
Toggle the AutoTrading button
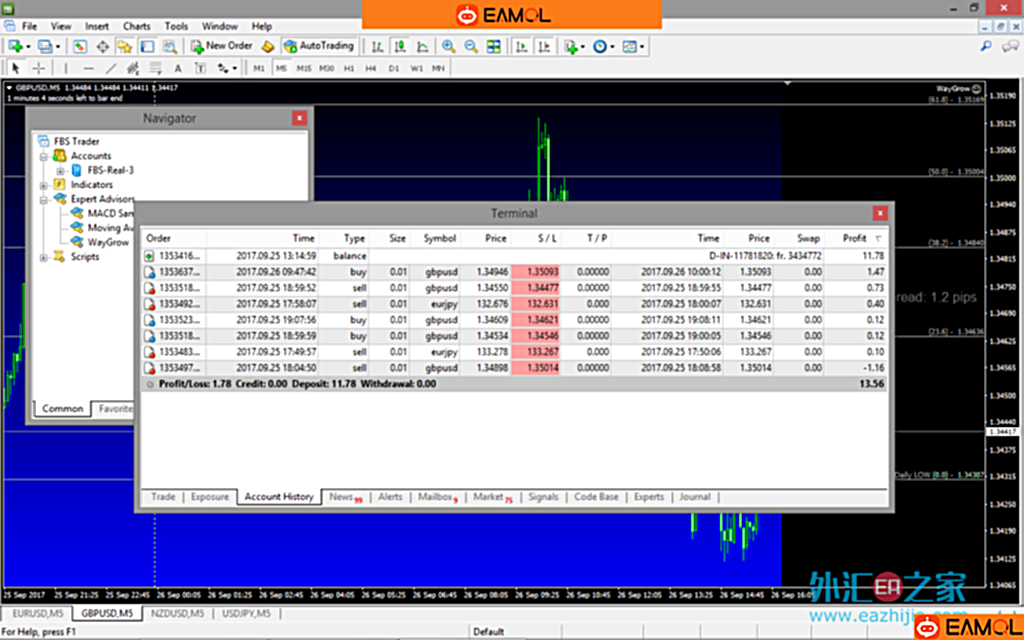point(318,46)
